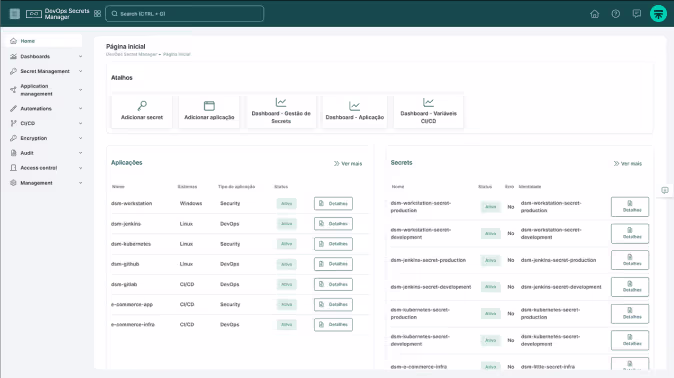
Task: Open the help question mark icon
Action: pos(616,14)
